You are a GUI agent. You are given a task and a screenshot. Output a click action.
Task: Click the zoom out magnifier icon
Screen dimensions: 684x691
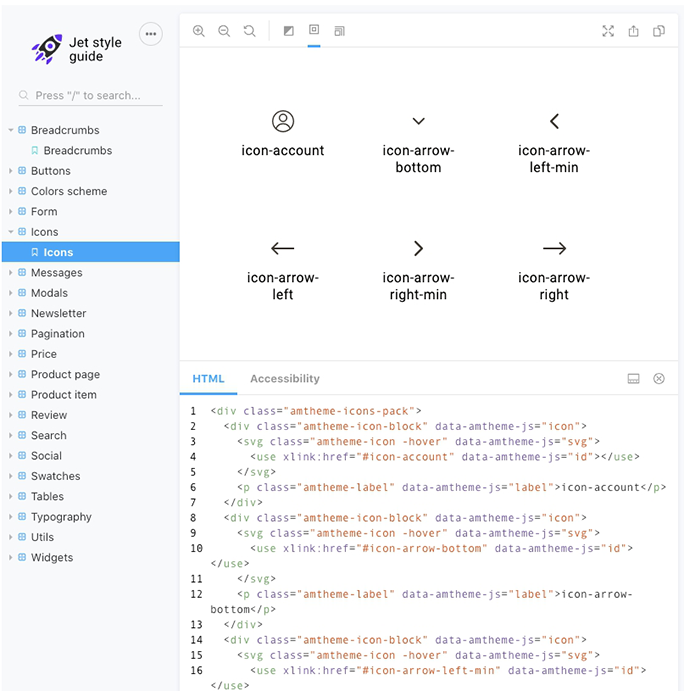coord(224,31)
